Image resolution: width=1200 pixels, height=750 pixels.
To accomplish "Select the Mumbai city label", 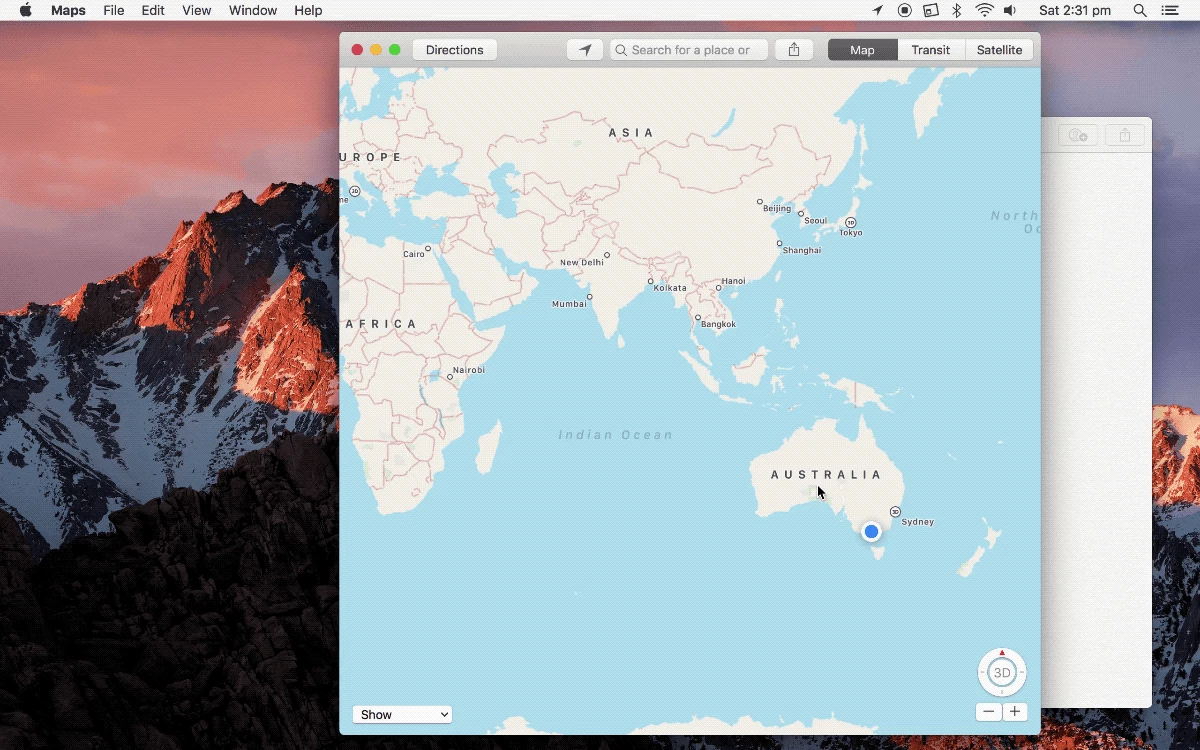I will click(570, 303).
